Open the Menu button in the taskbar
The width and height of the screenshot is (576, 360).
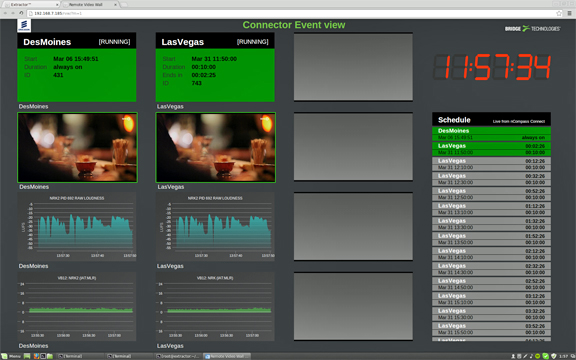(11, 356)
